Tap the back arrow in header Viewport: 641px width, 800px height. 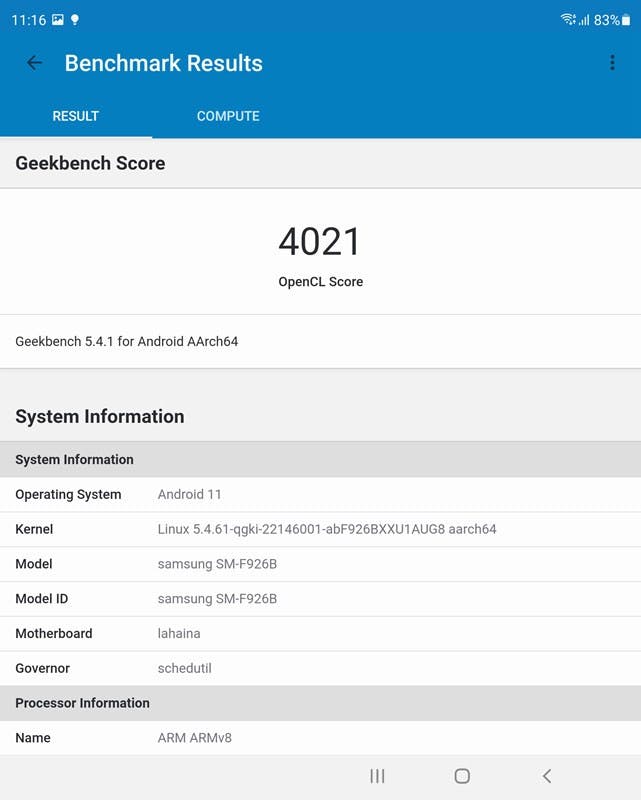click(x=34, y=63)
